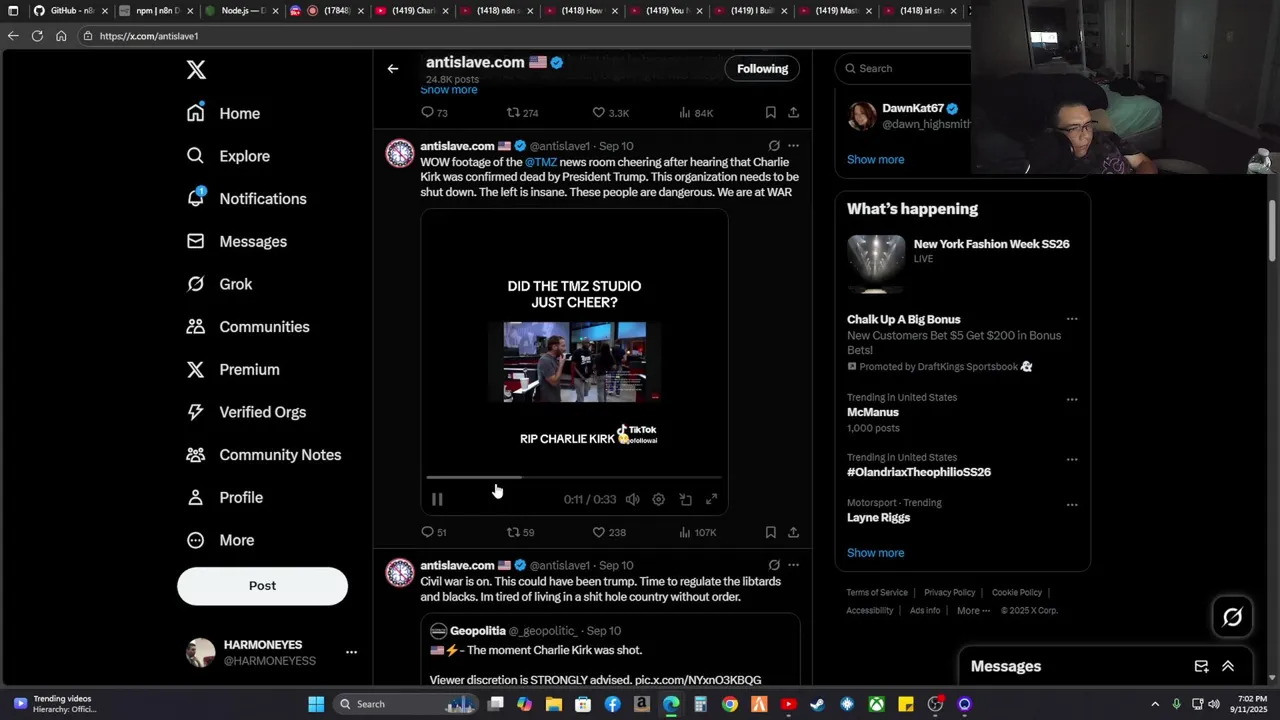Open Notifications with unread badge
Viewport: 1280px width, 720px height.
246,198
